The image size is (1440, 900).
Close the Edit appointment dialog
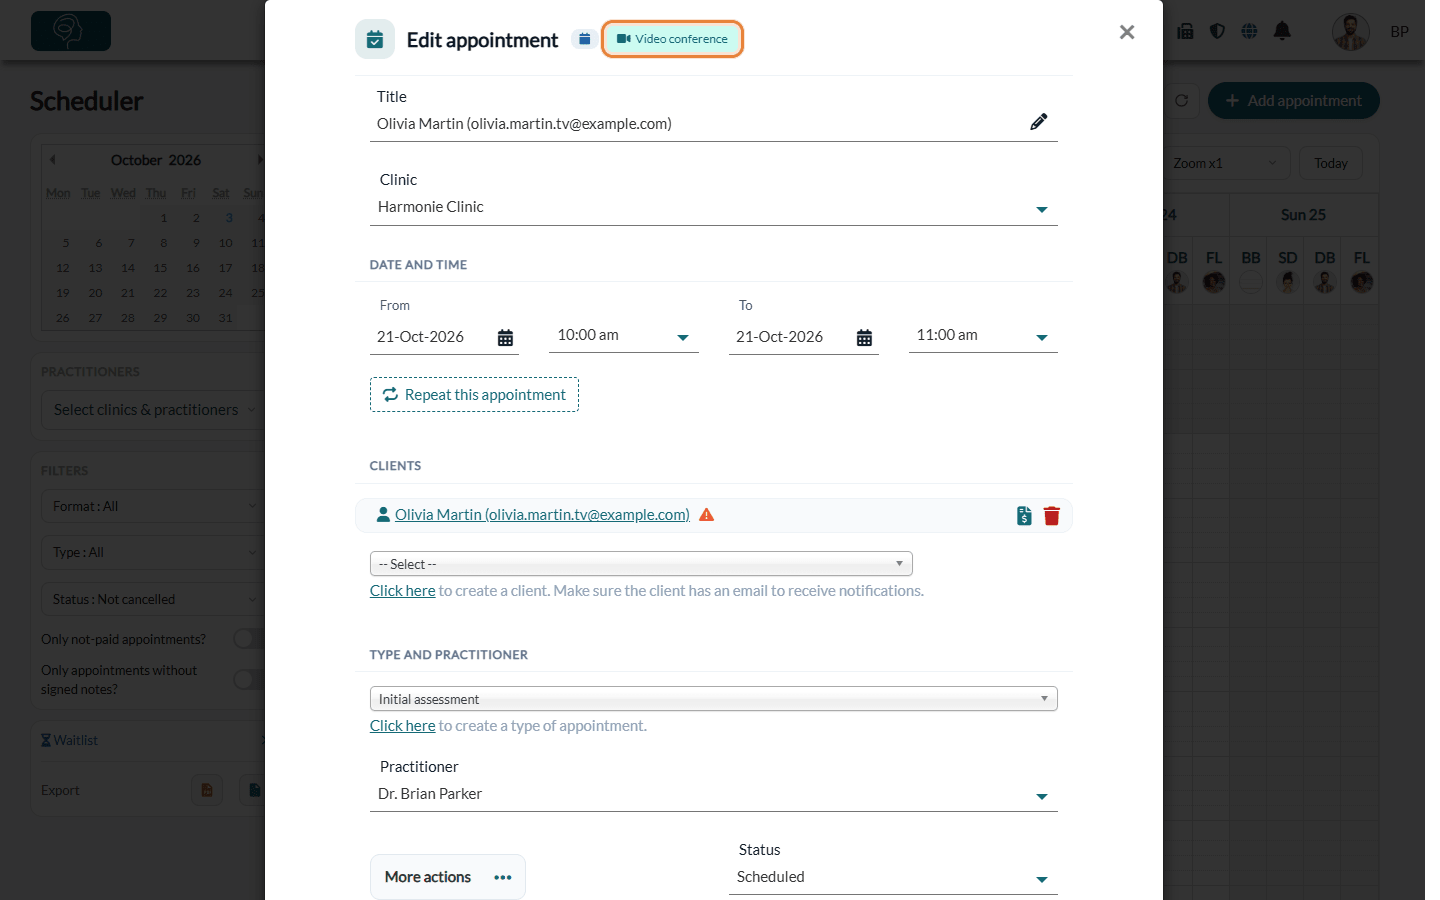coord(1127,32)
